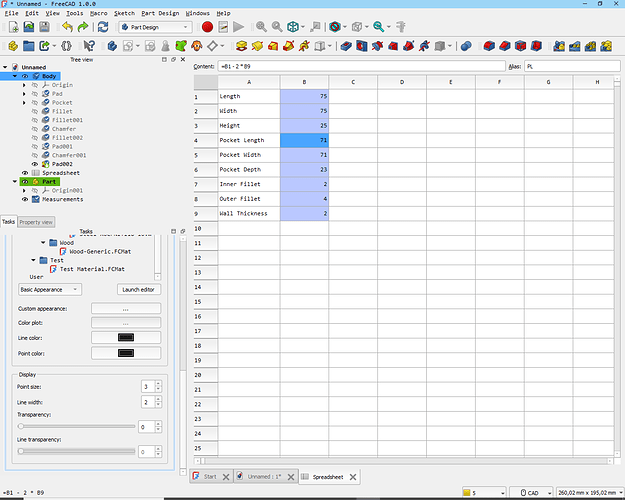
Task: Toggle visibility of Pad002
Action: click(35, 164)
